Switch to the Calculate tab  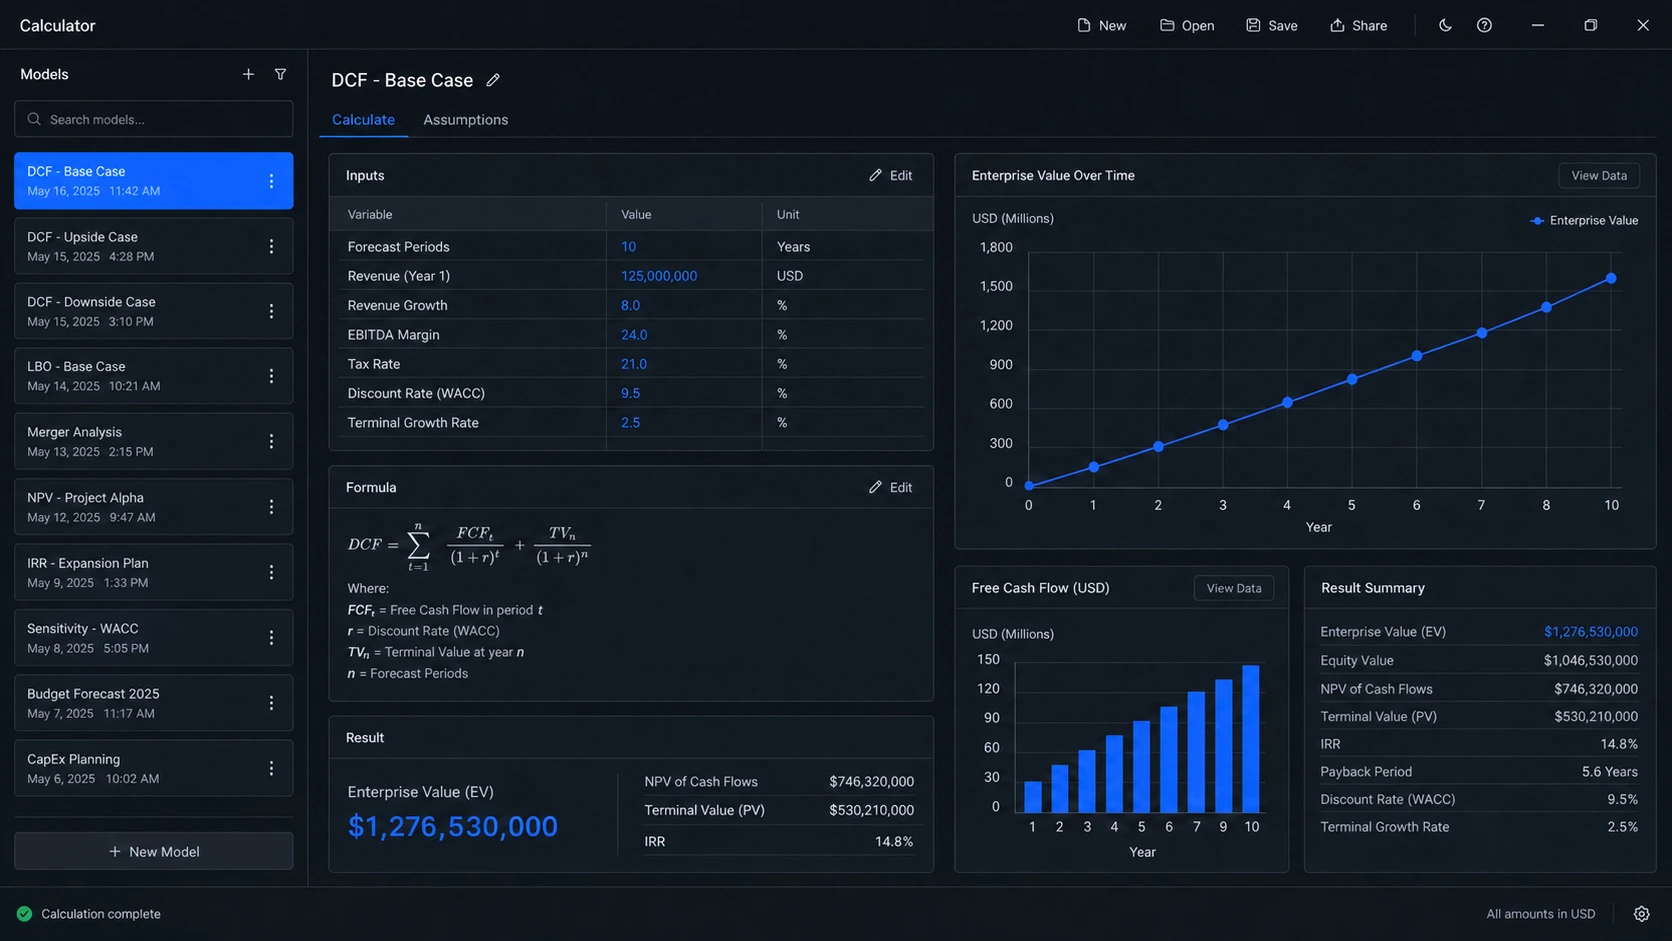click(x=363, y=119)
